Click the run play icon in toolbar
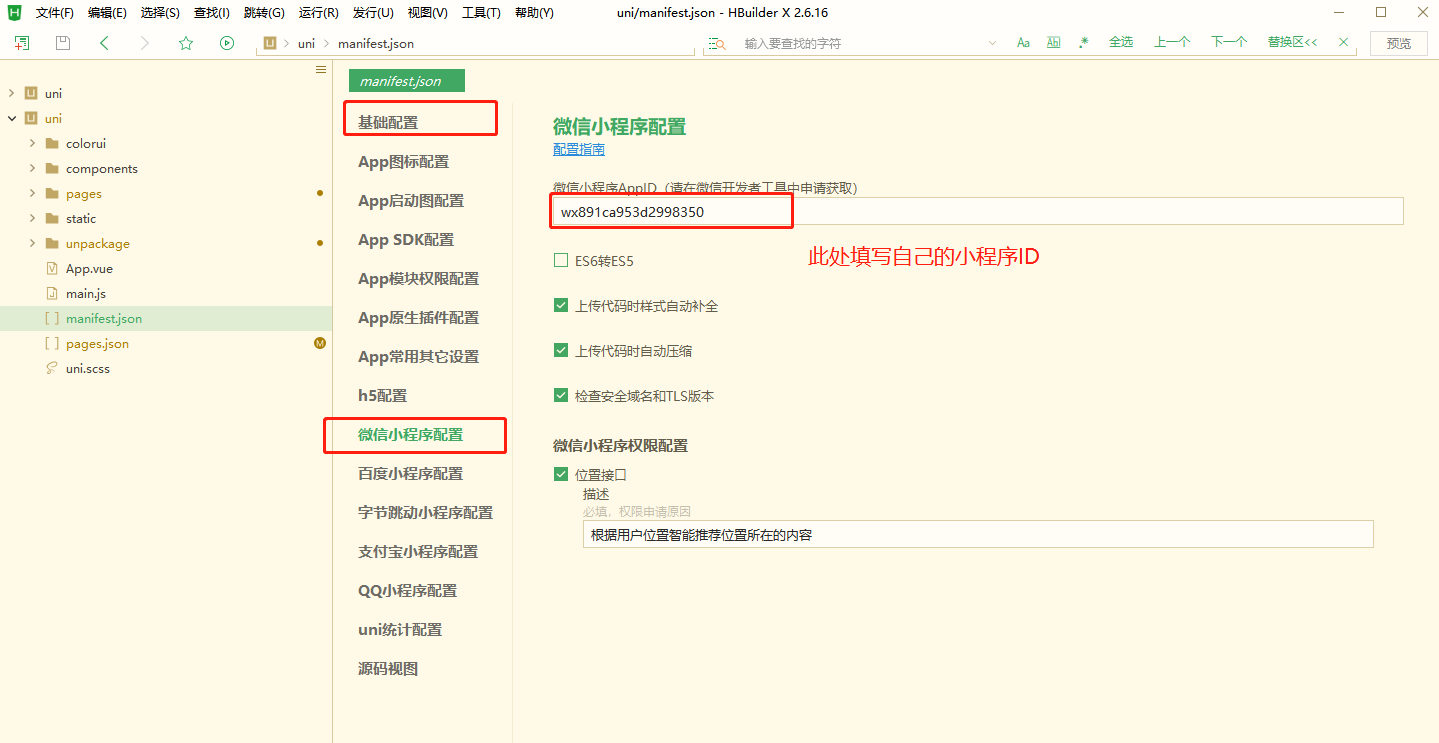This screenshot has width=1439, height=743. (x=227, y=43)
